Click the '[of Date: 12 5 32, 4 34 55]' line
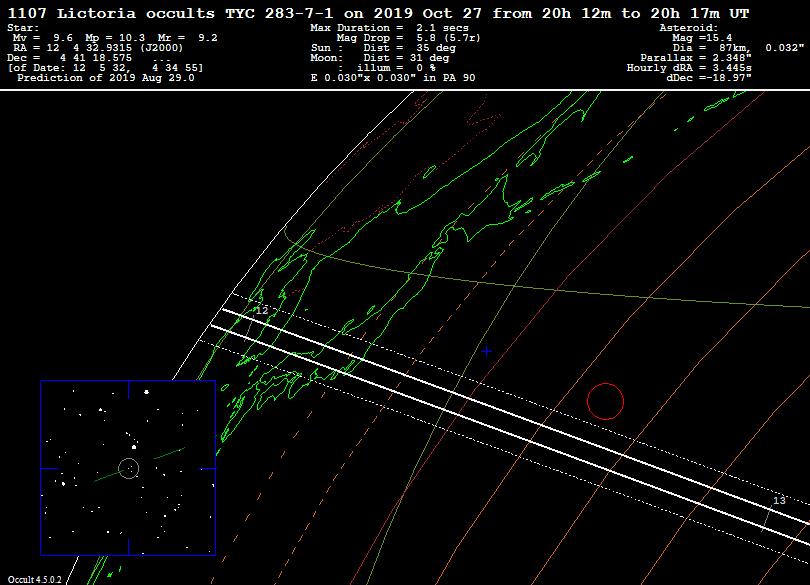 click(x=105, y=68)
